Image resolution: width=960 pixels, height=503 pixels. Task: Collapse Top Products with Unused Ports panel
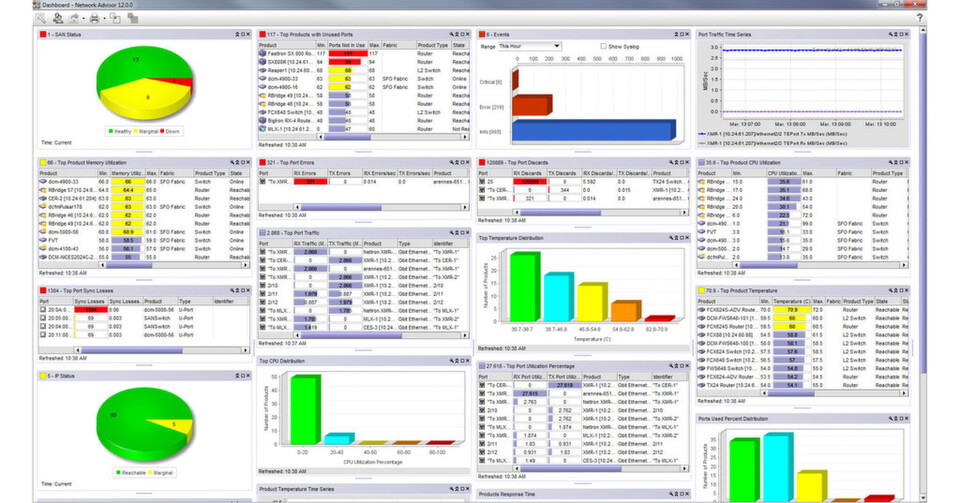click(x=457, y=34)
